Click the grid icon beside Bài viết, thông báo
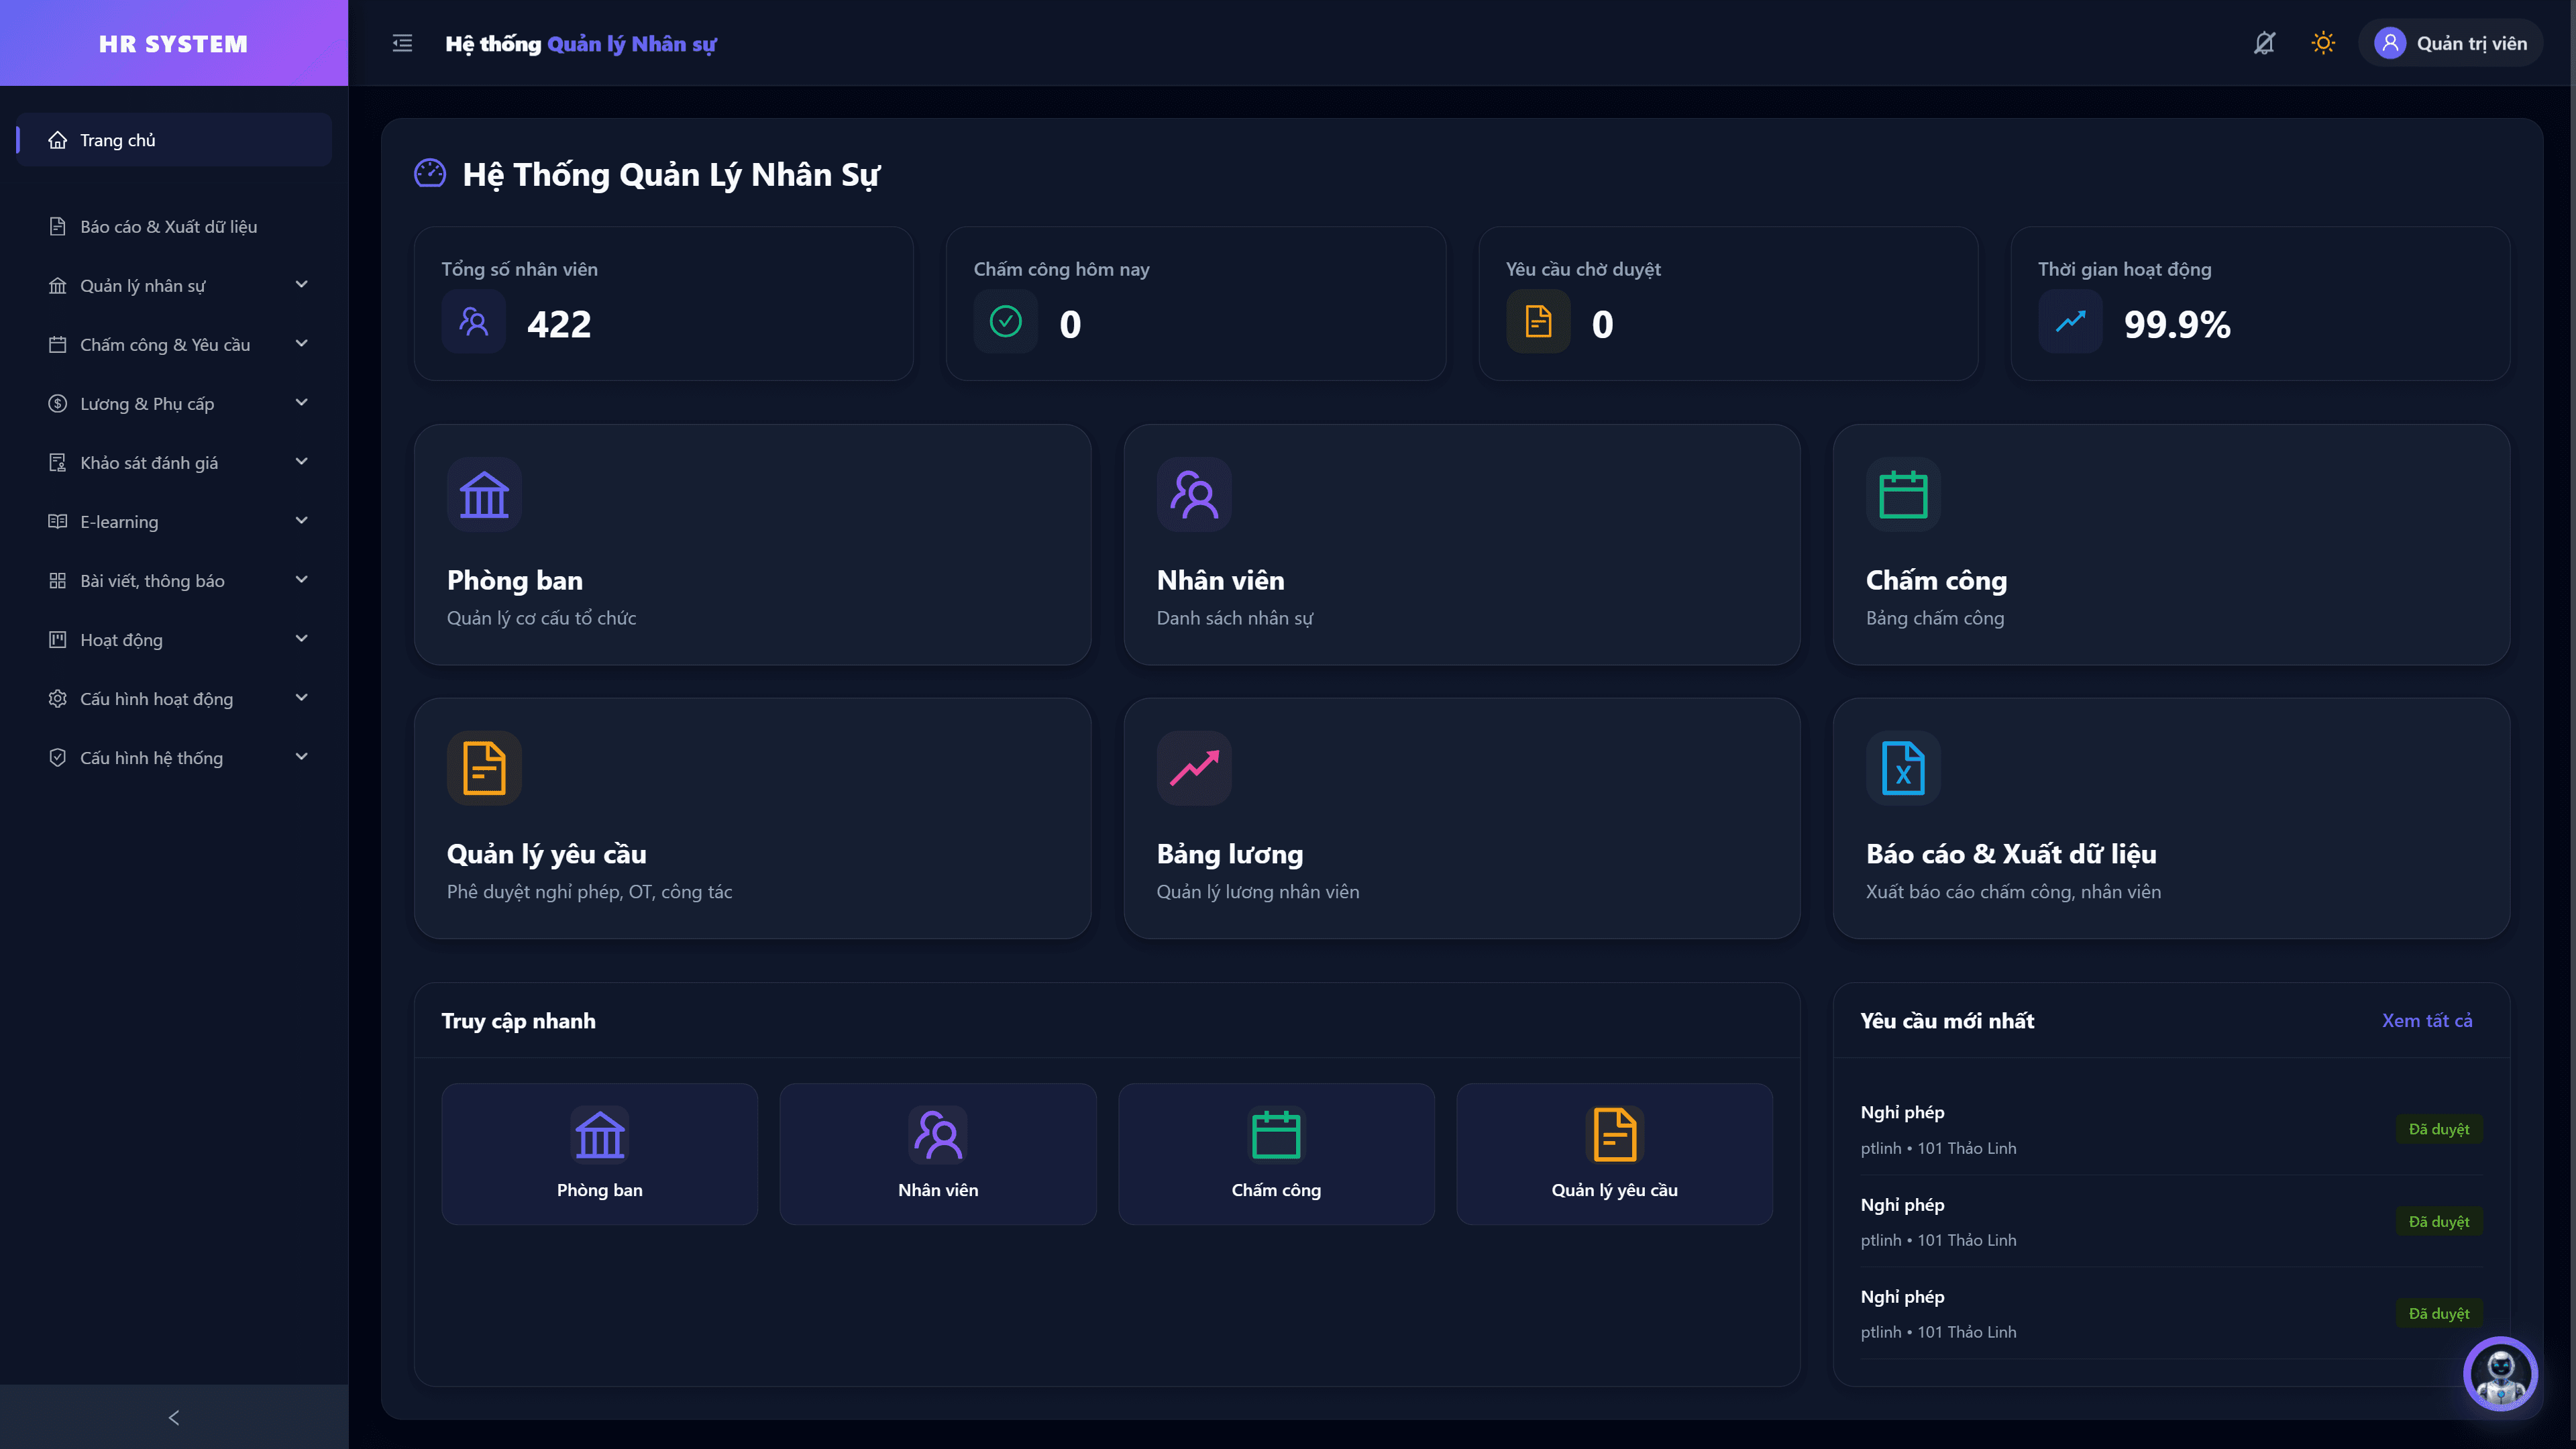This screenshot has width=2576, height=1449. pos(58,581)
